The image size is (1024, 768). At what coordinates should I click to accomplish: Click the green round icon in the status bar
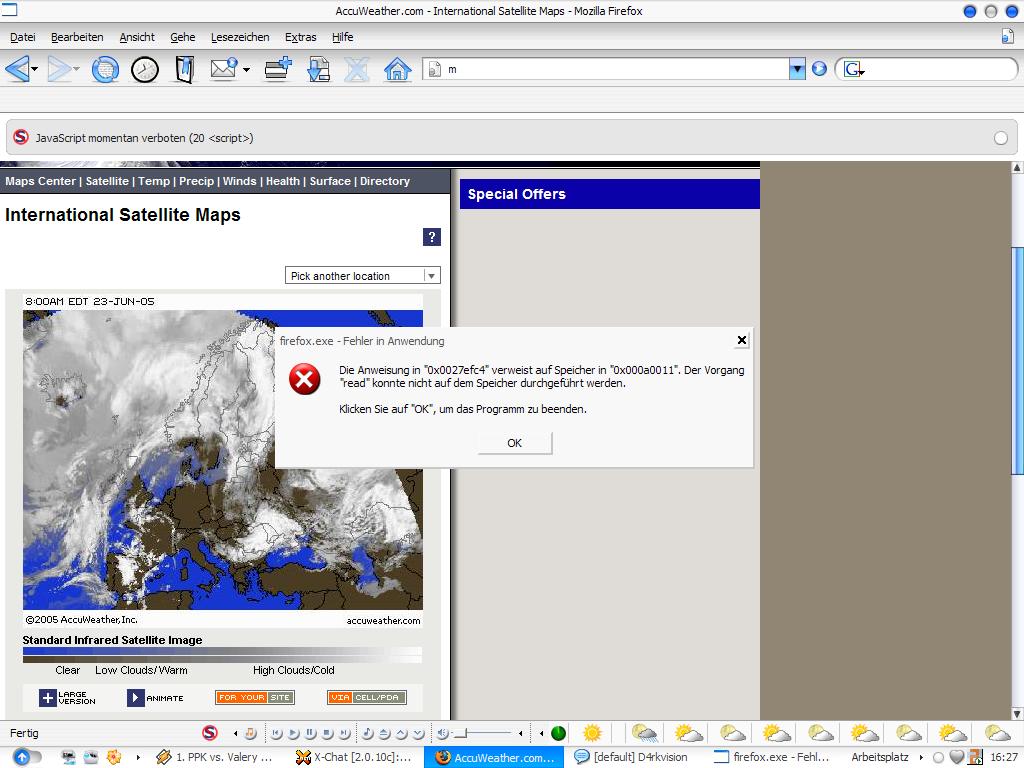(558, 733)
